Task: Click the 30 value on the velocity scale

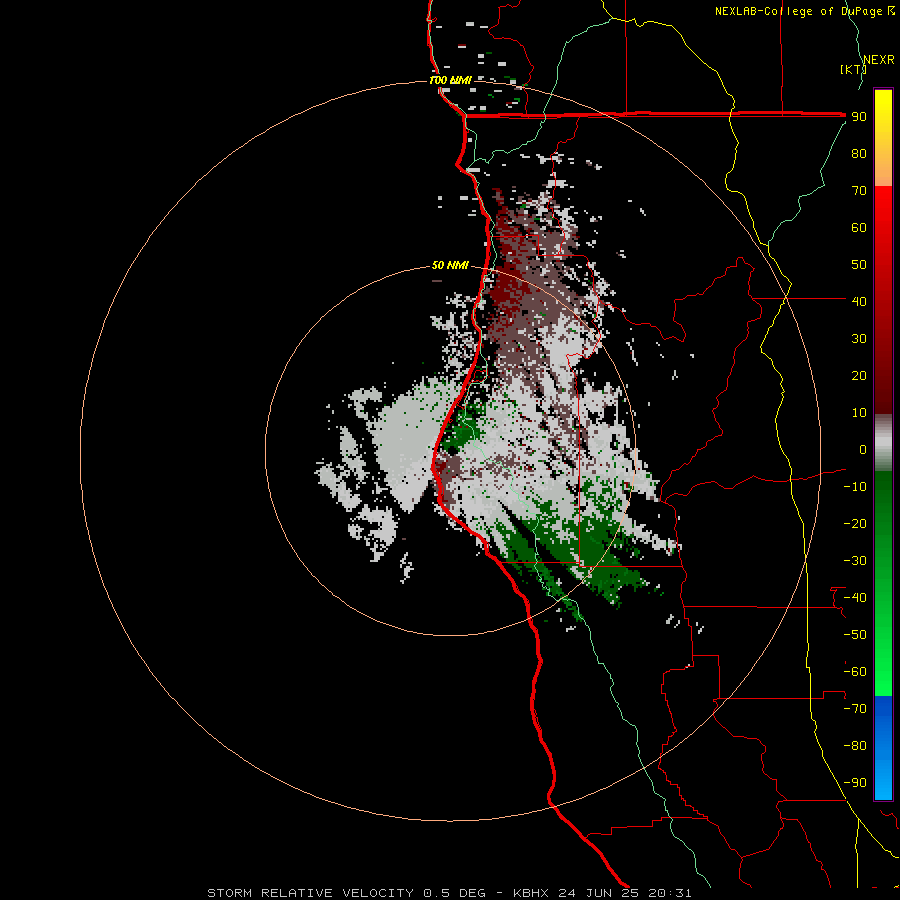Action: pyautogui.click(x=859, y=339)
